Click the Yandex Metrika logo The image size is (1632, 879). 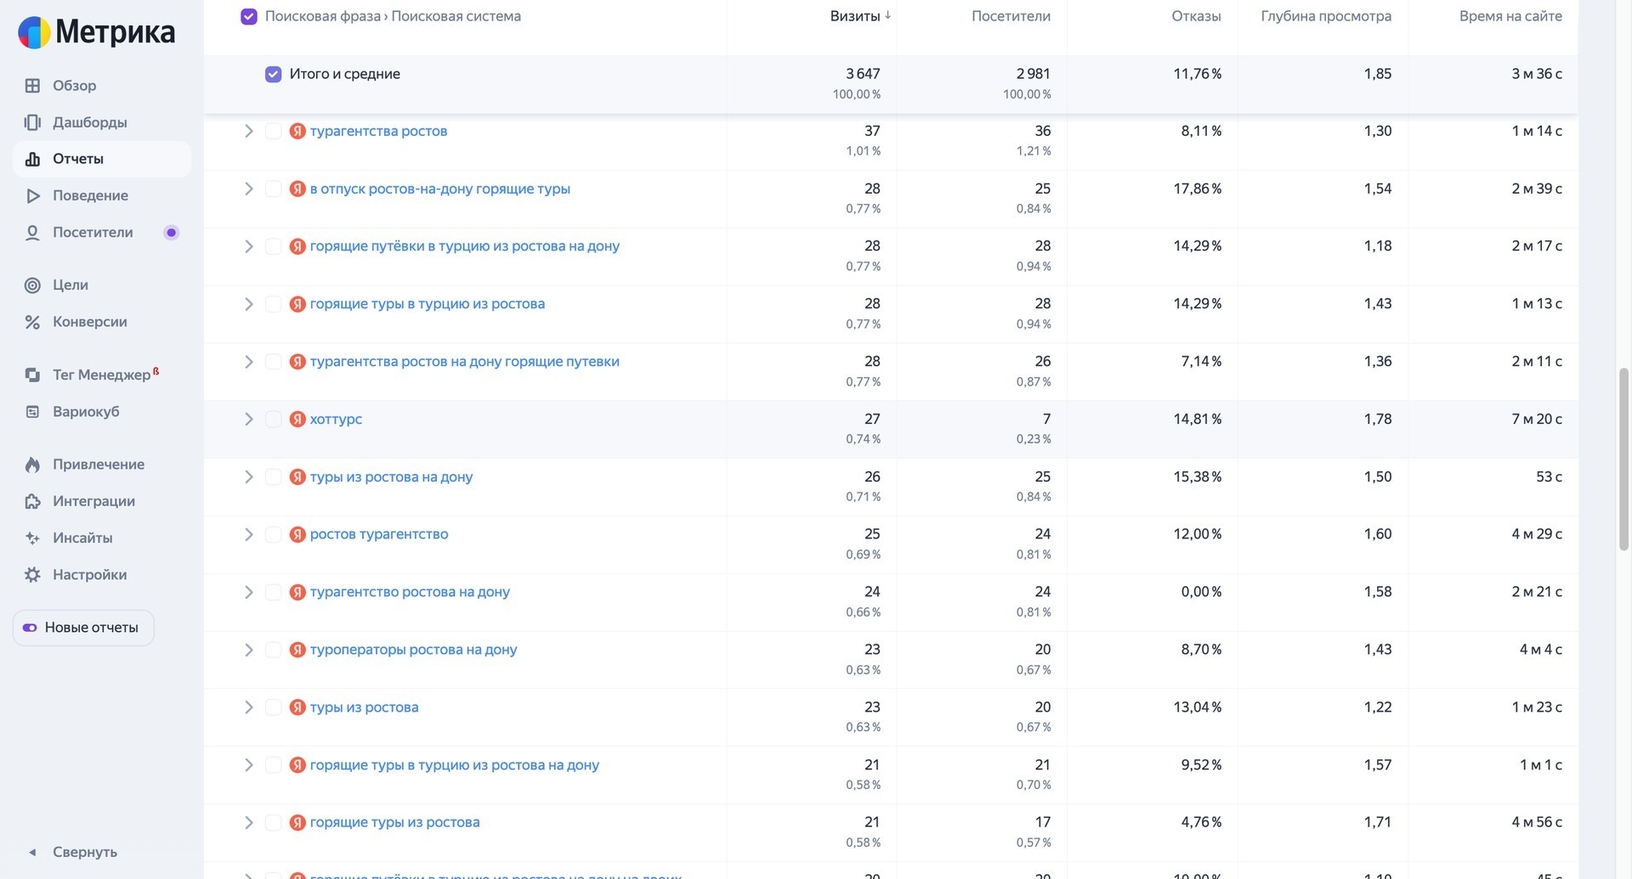[x=96, y=33]
